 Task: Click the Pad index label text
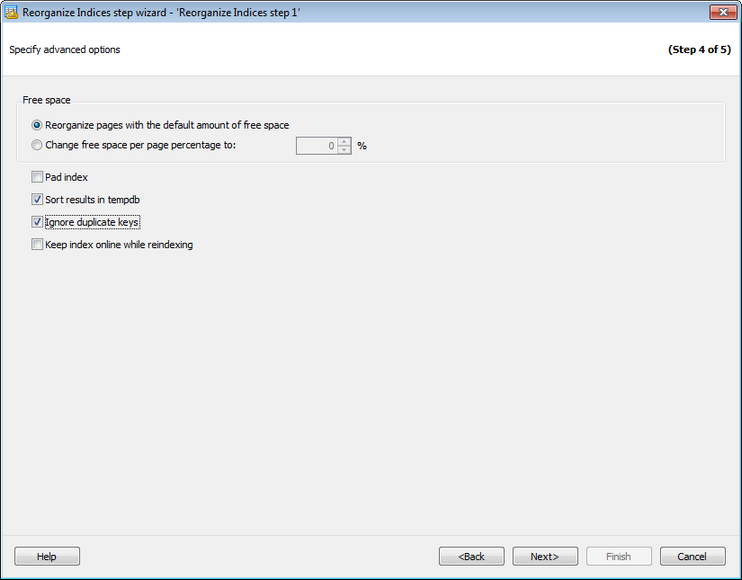tap(67, 177)
